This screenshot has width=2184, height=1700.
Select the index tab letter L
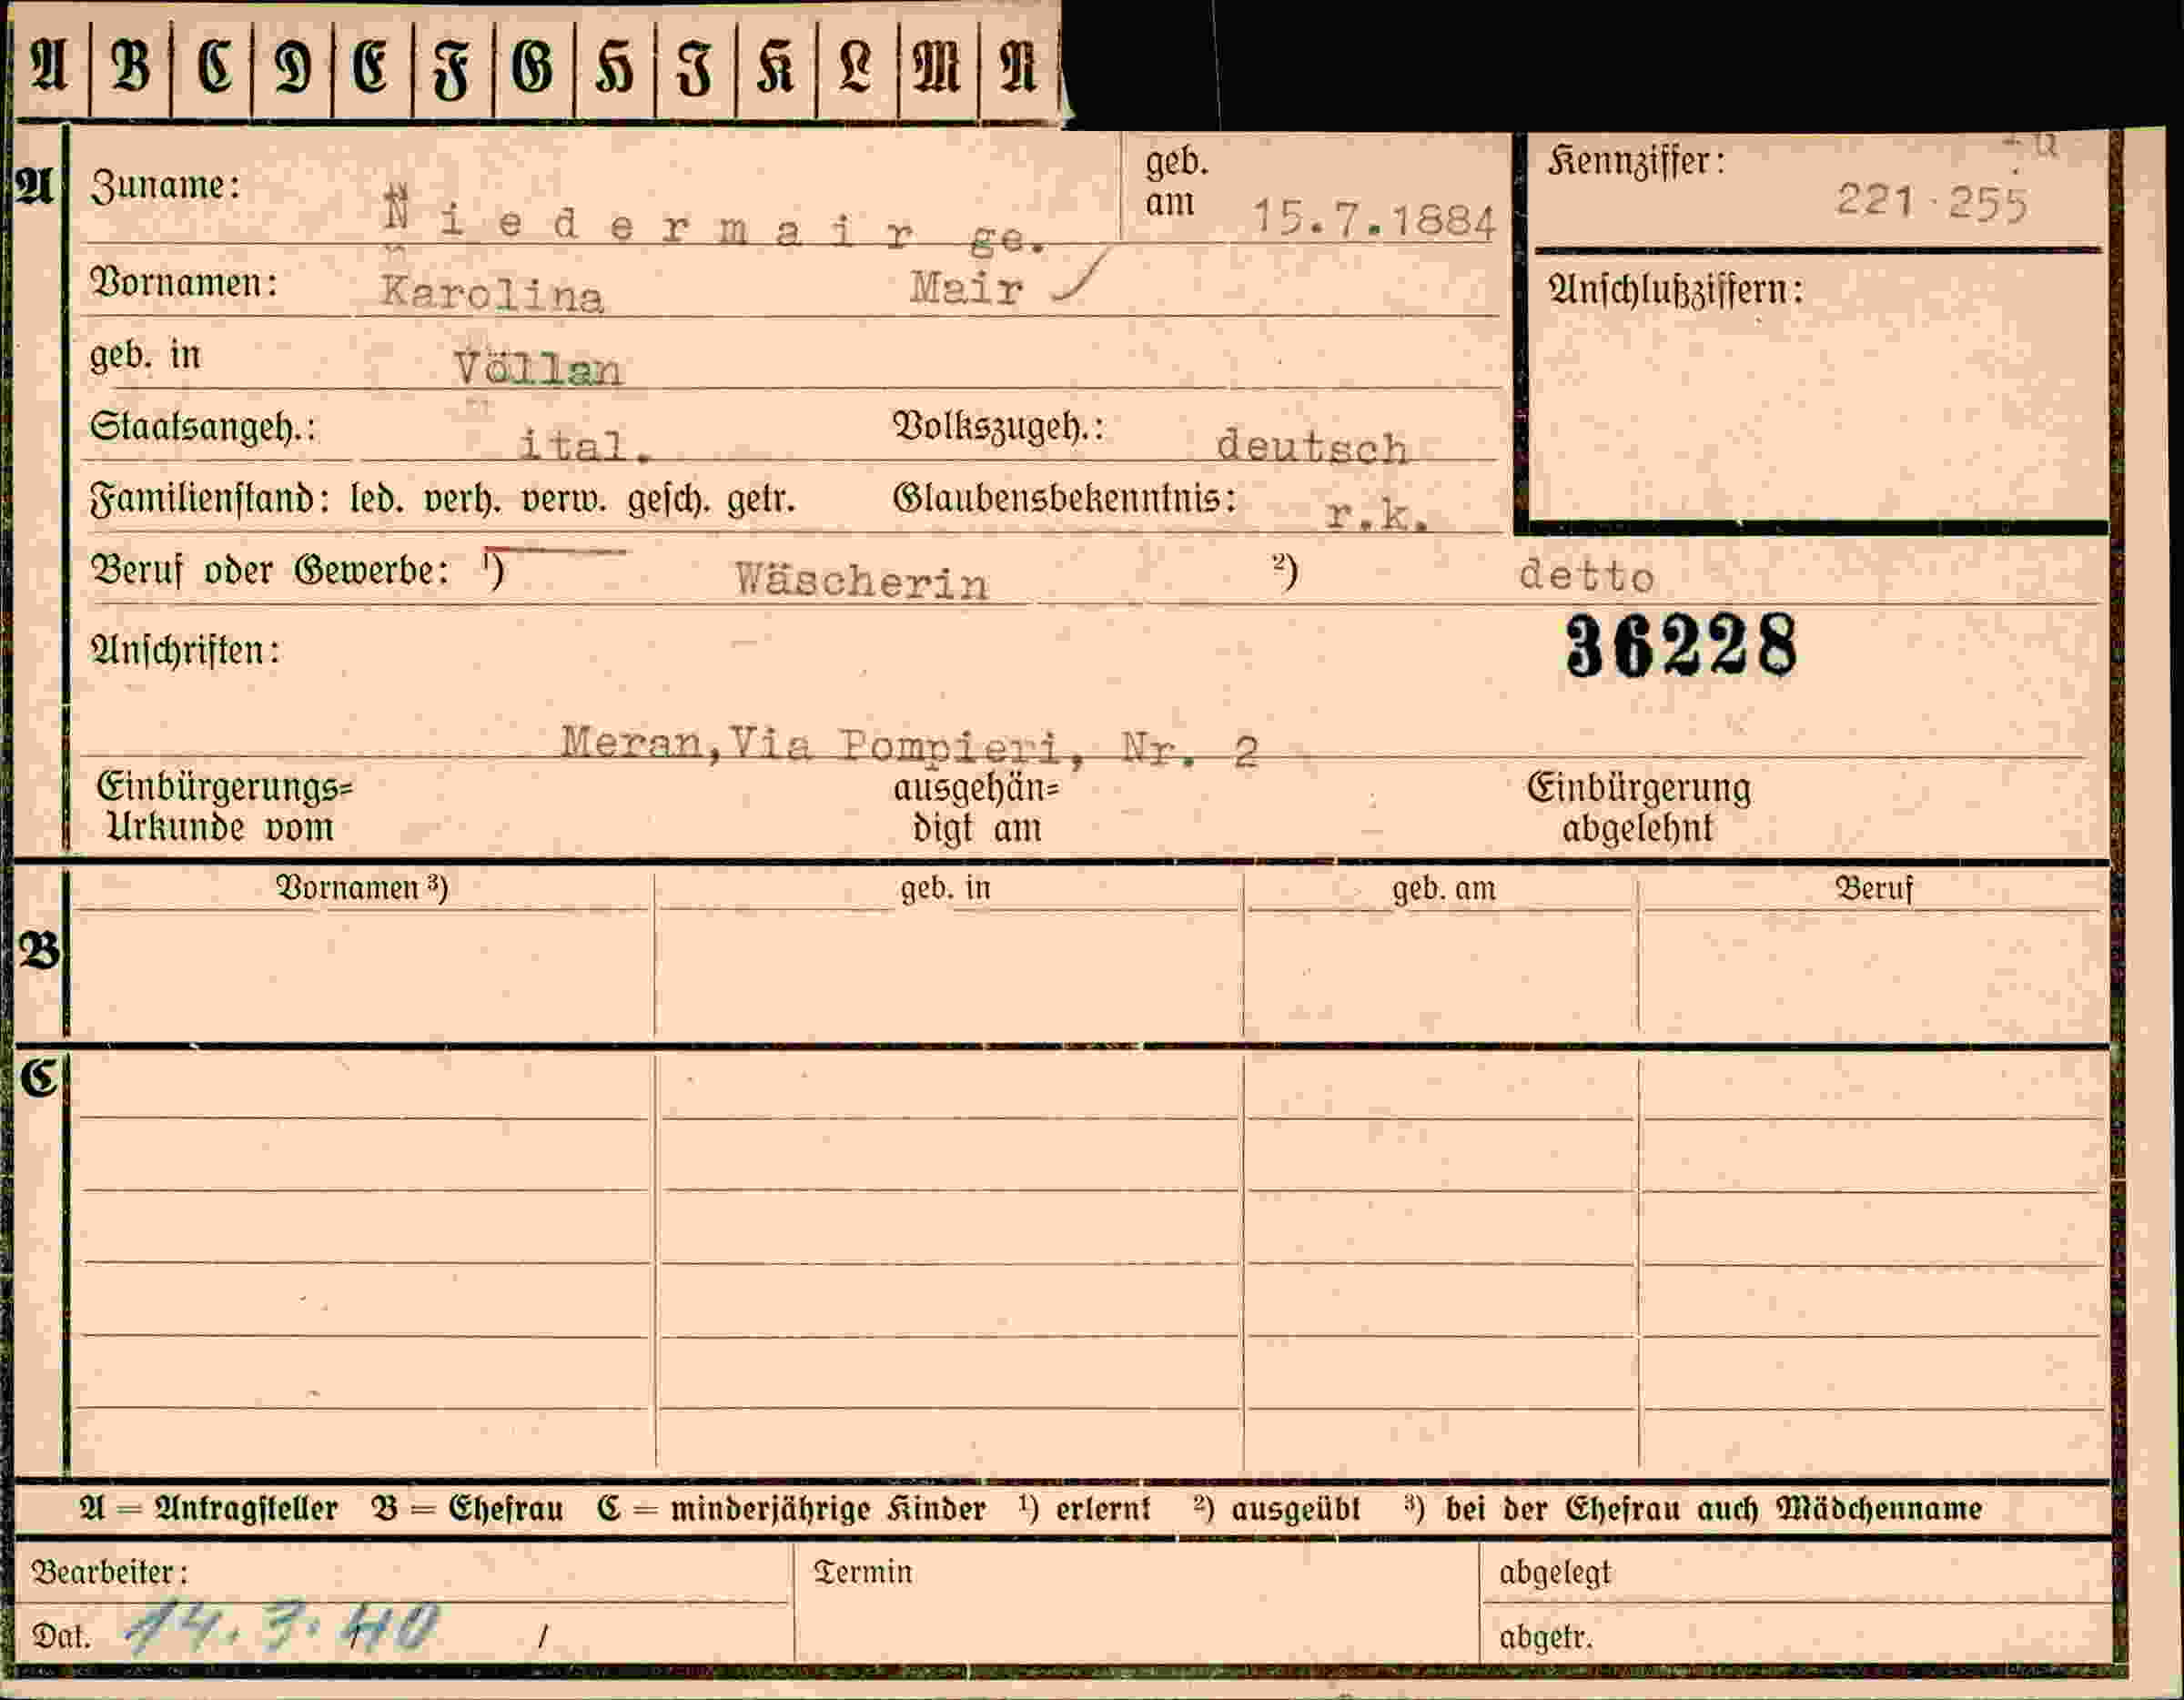pos(854,68)
